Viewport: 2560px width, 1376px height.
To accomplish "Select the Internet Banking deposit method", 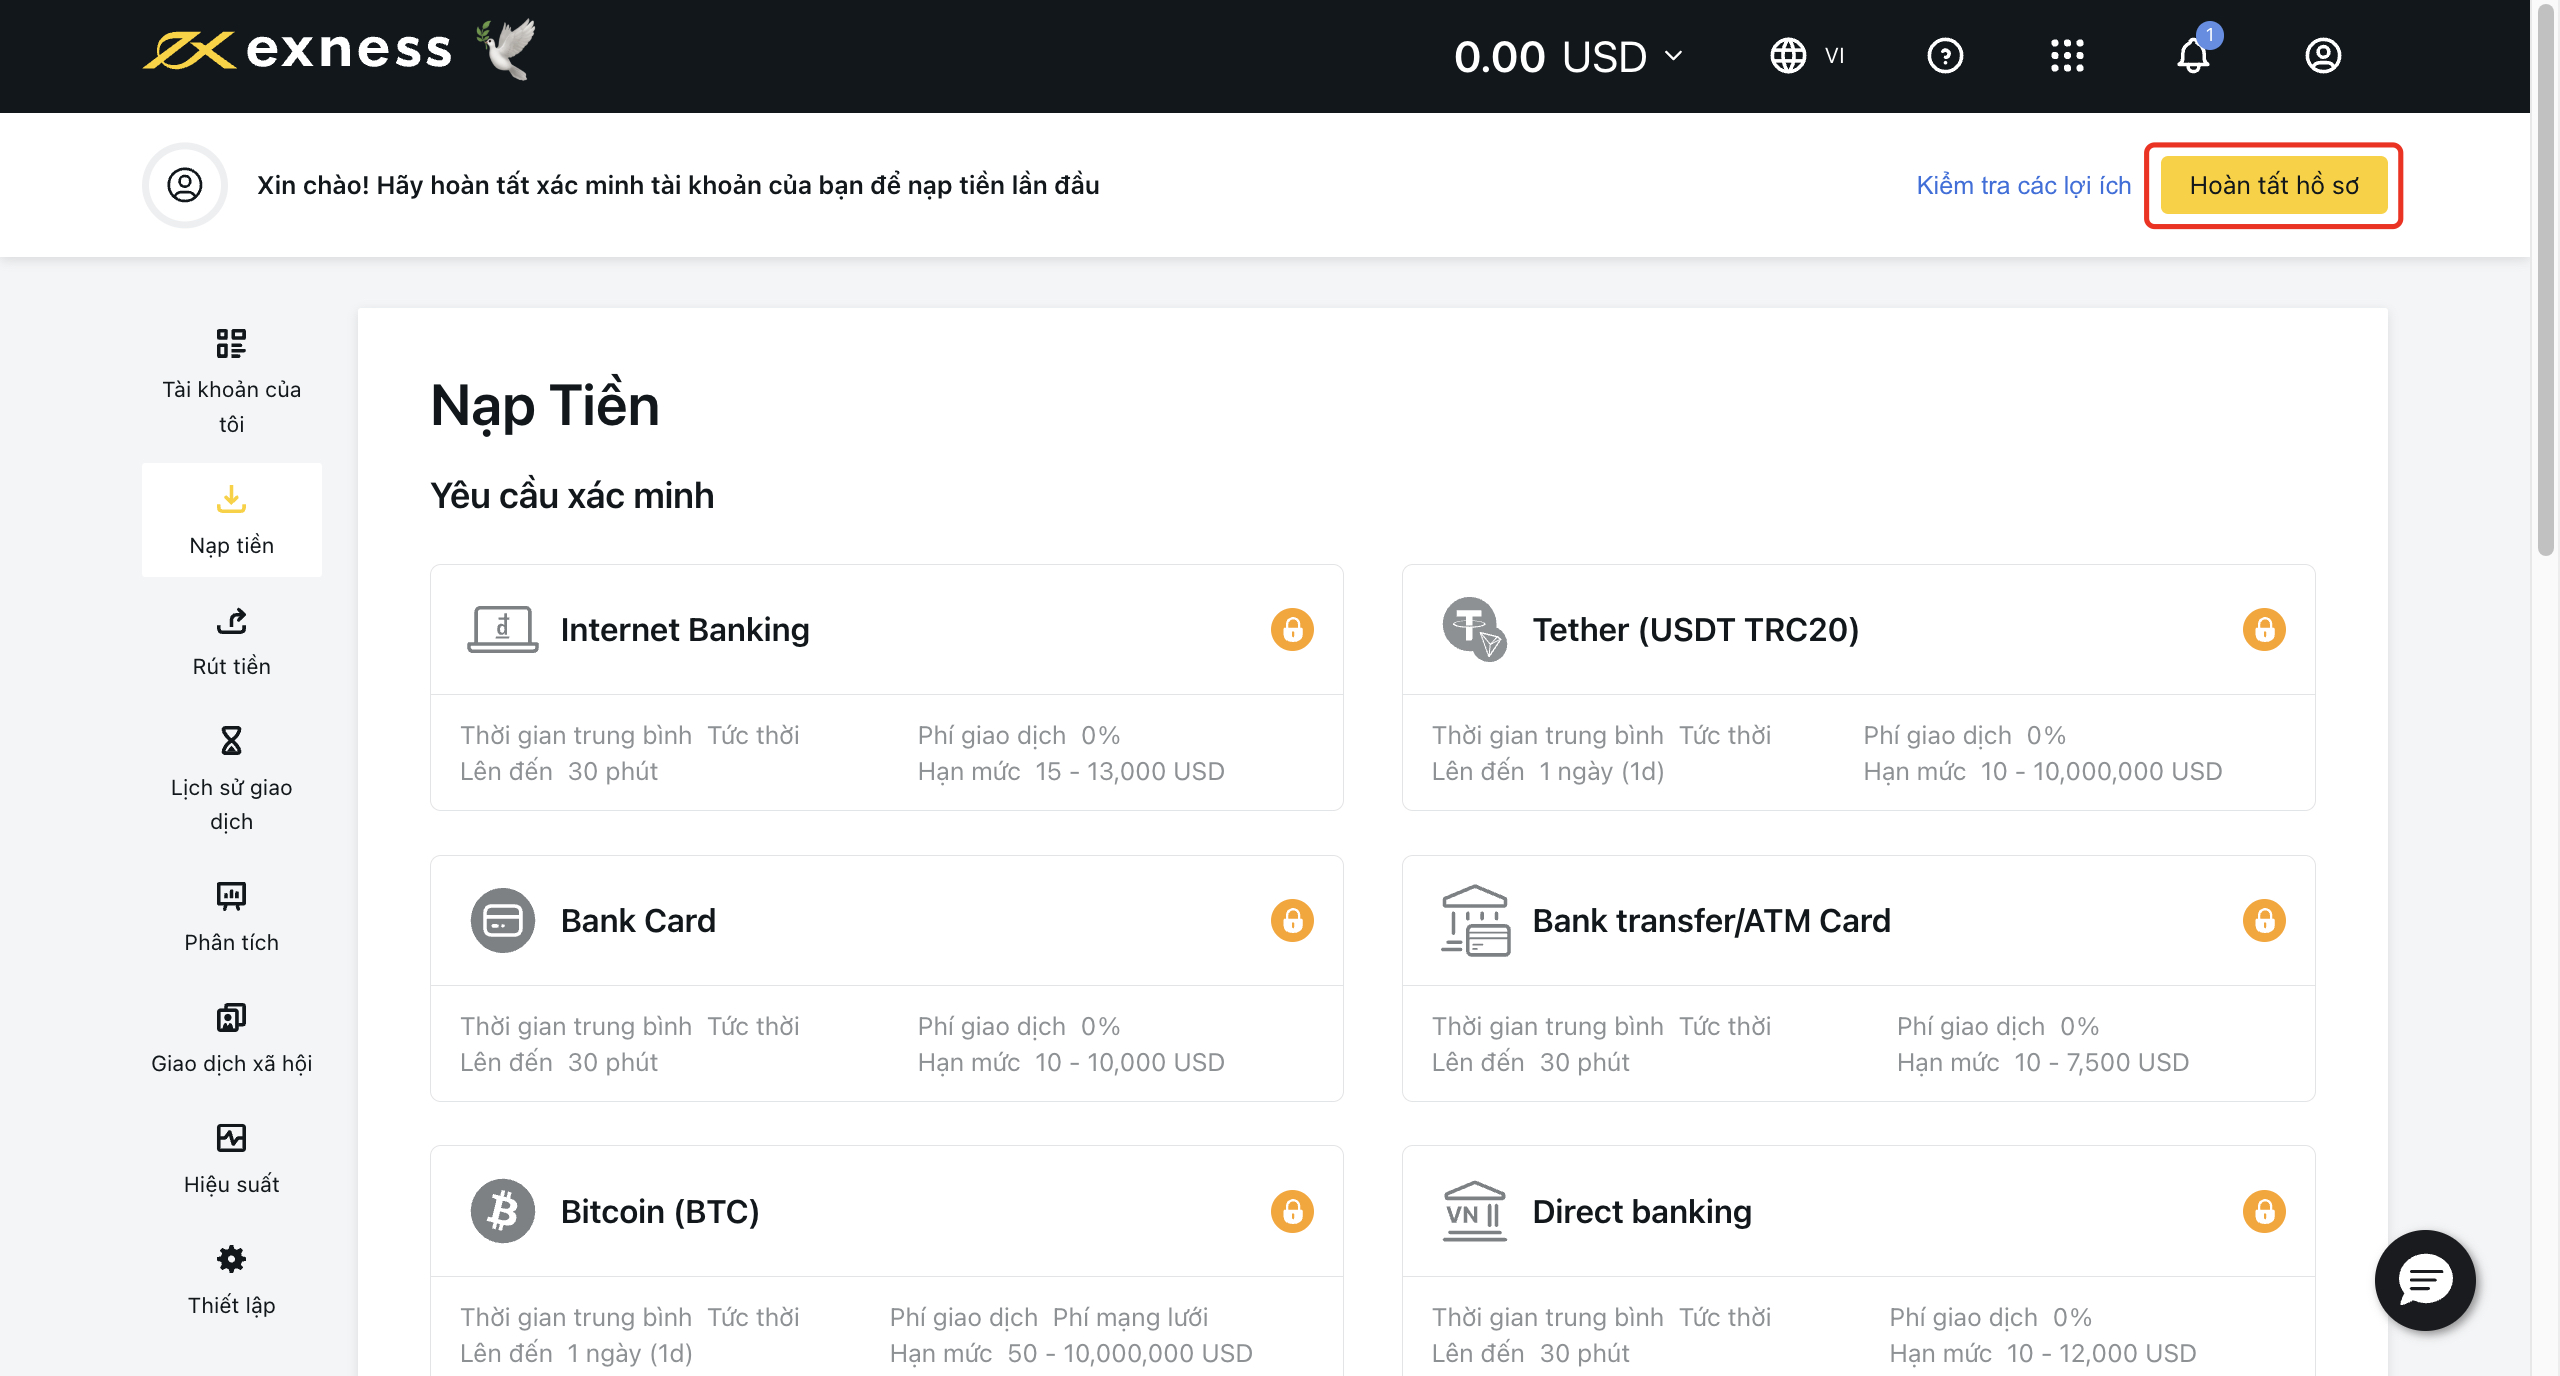I will tap(887, 688).
